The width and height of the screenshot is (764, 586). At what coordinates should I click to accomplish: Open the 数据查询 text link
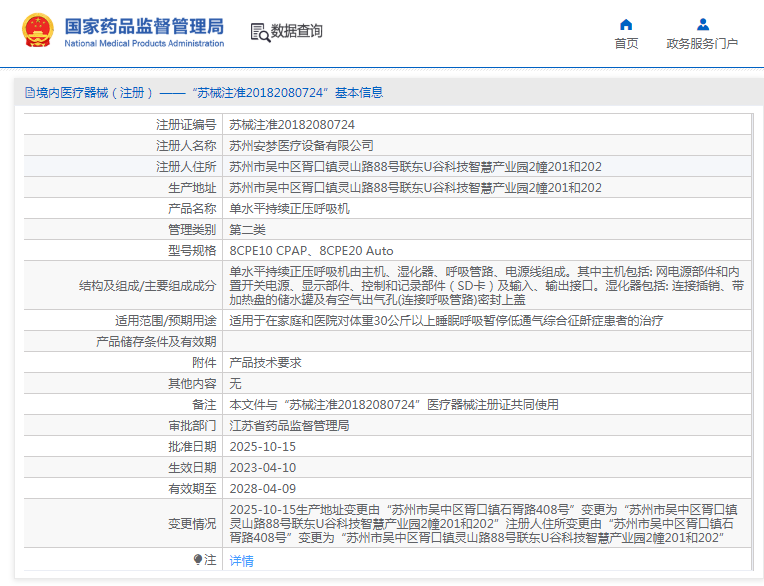click(x=297, y=32)
